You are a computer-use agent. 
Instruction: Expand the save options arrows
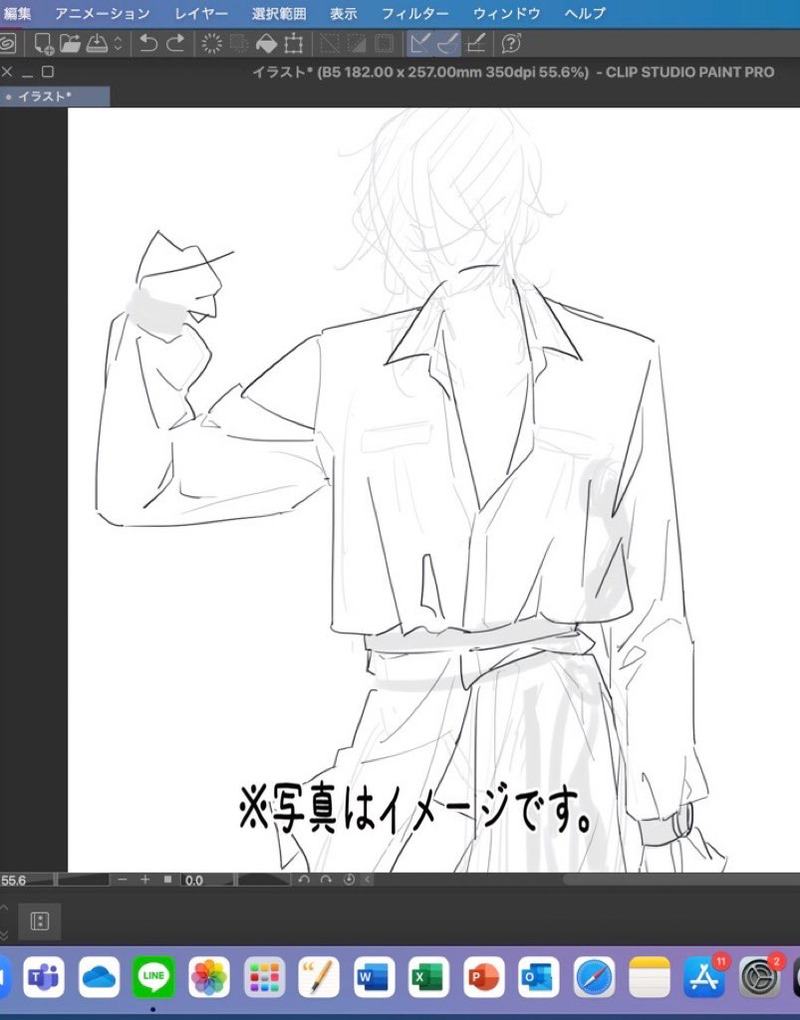(x=118, y=44)
